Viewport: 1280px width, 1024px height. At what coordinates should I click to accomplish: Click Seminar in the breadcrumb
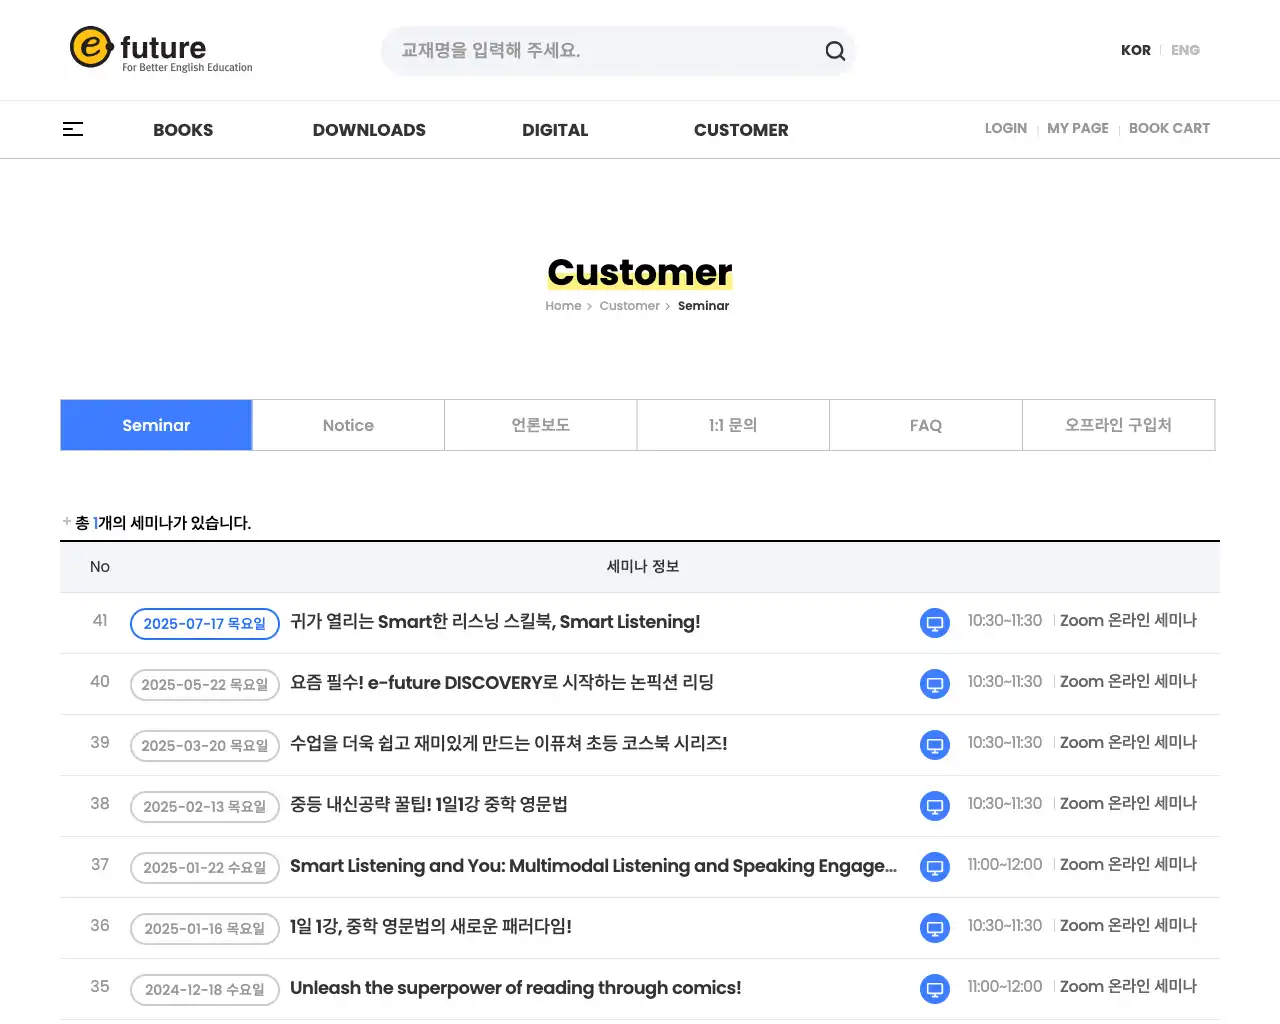(703, 306)
